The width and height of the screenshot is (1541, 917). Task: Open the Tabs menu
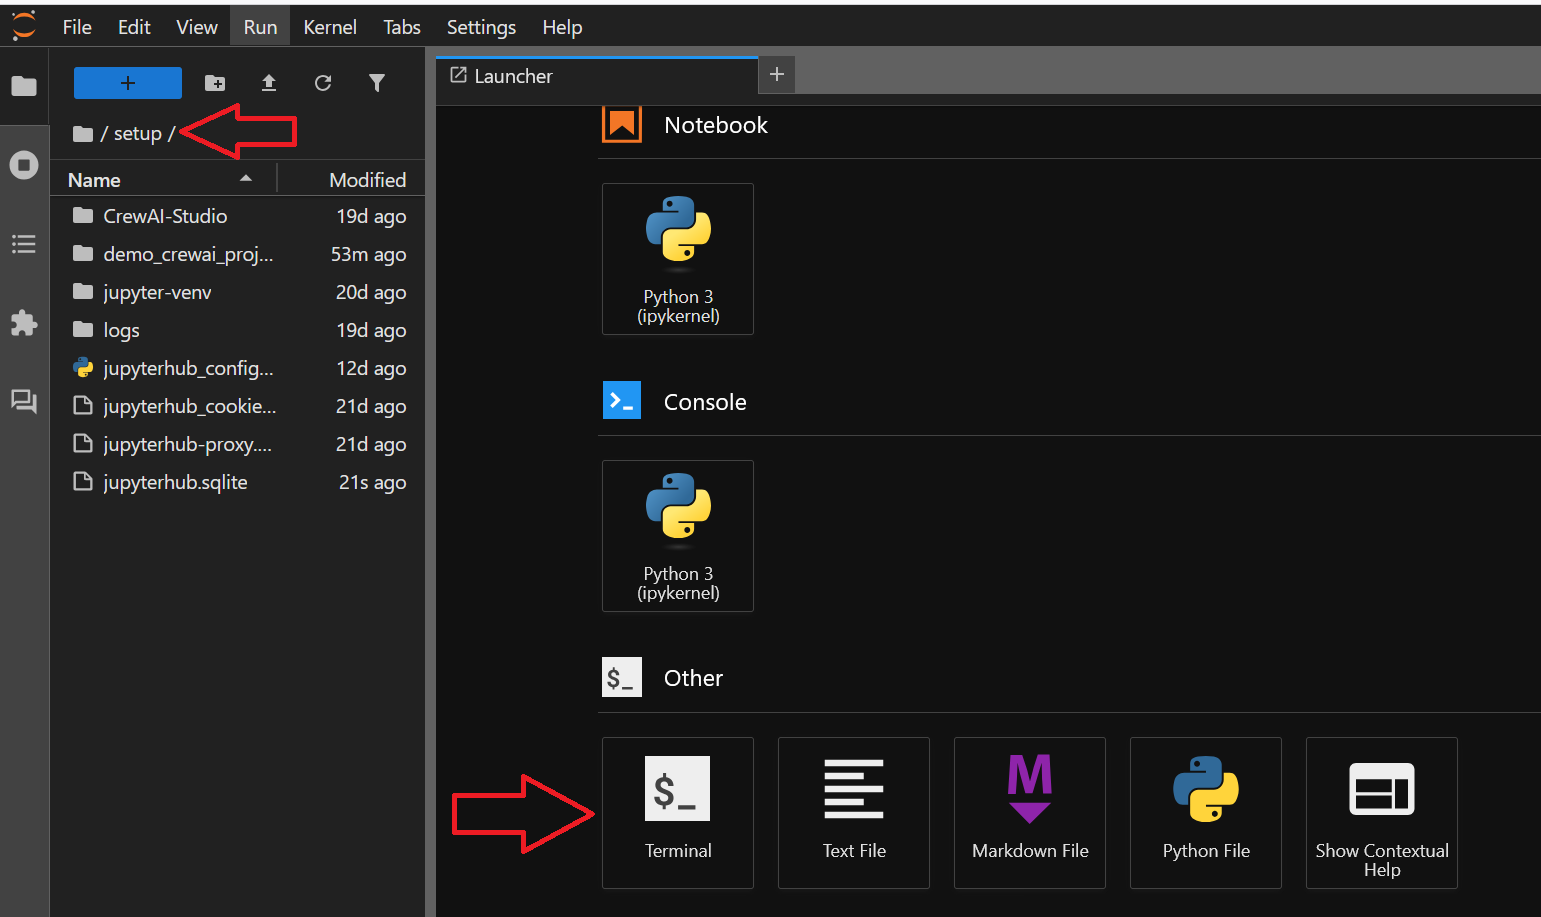(402, 27)
